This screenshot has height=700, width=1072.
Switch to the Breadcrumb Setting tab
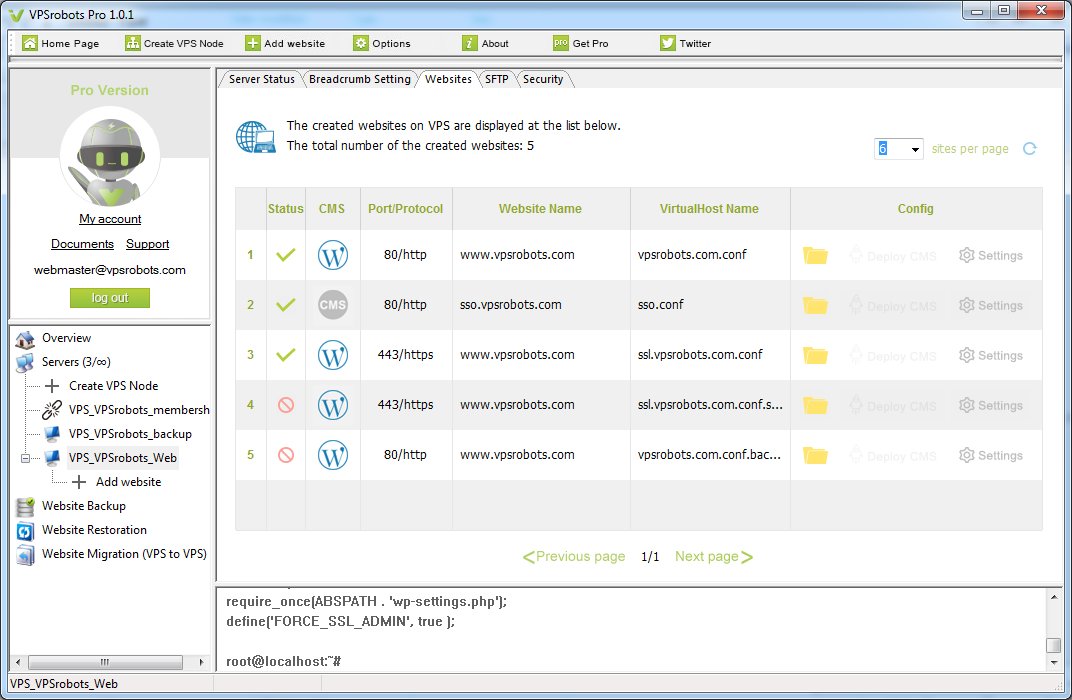(x=360, y=79)
